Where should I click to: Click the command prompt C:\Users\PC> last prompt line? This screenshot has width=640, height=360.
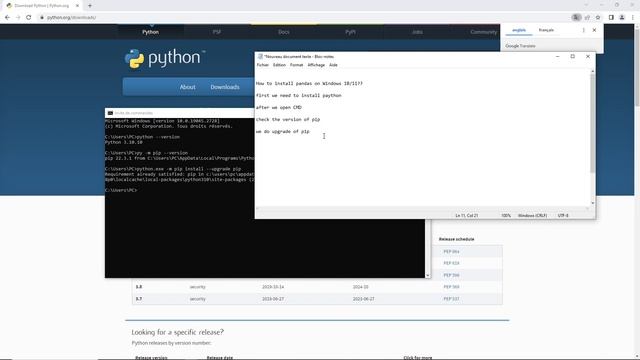point(121,190)
